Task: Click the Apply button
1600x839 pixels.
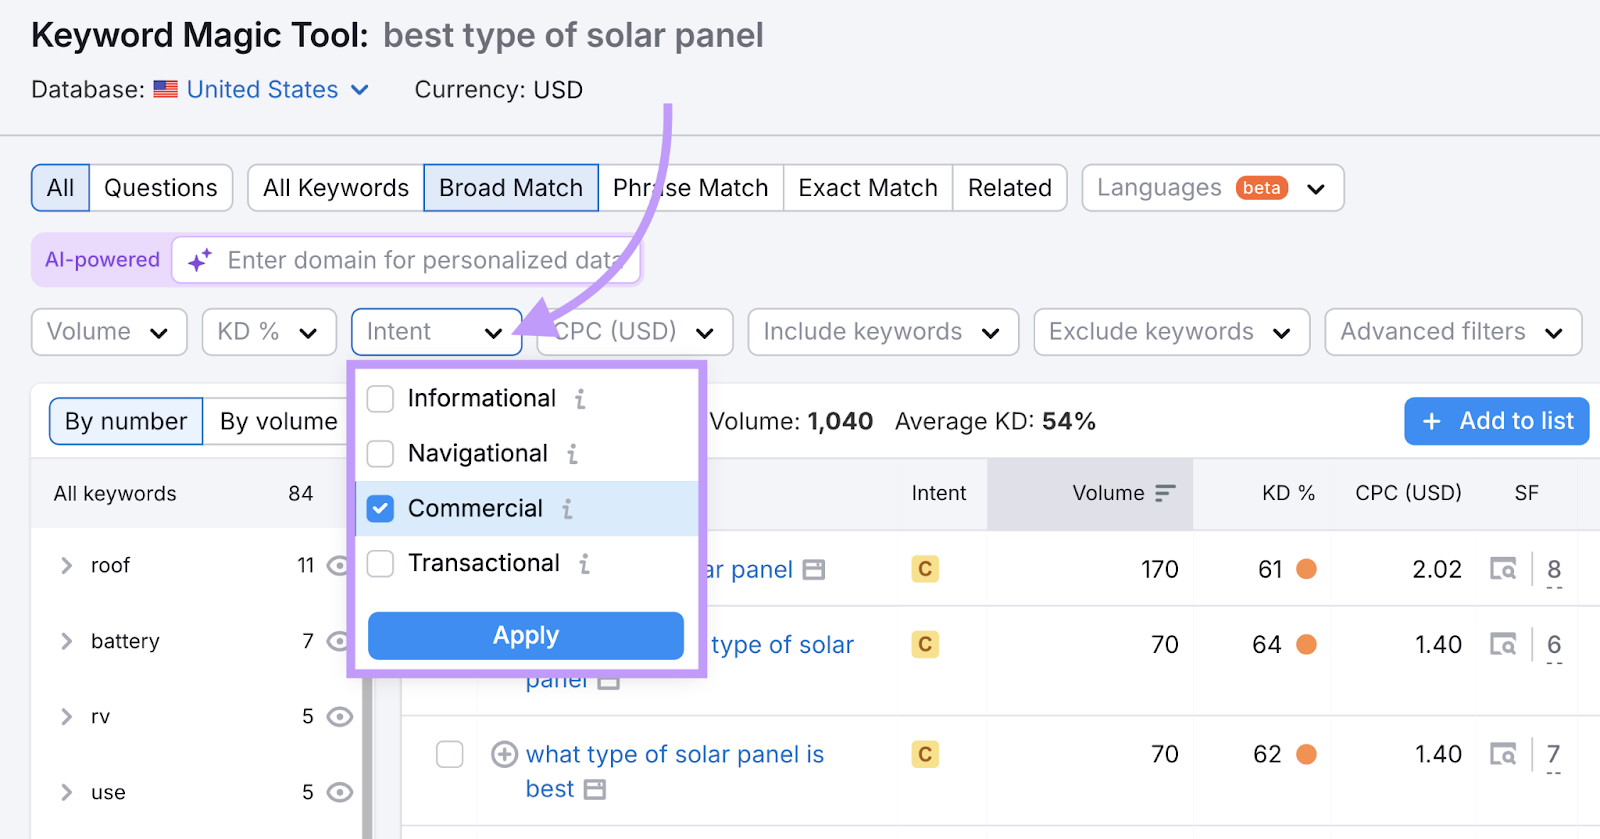Action: pos(526,635)
